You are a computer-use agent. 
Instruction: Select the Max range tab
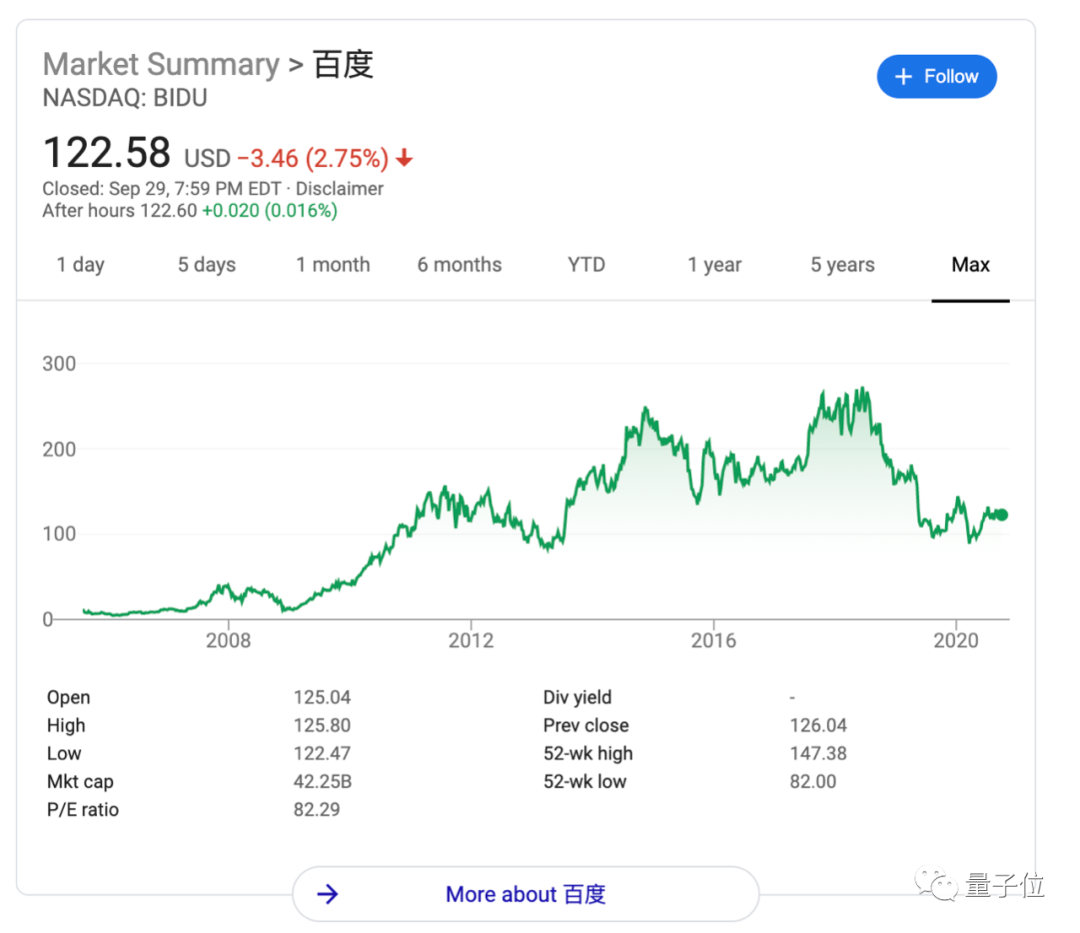click(x=970, y=265)
